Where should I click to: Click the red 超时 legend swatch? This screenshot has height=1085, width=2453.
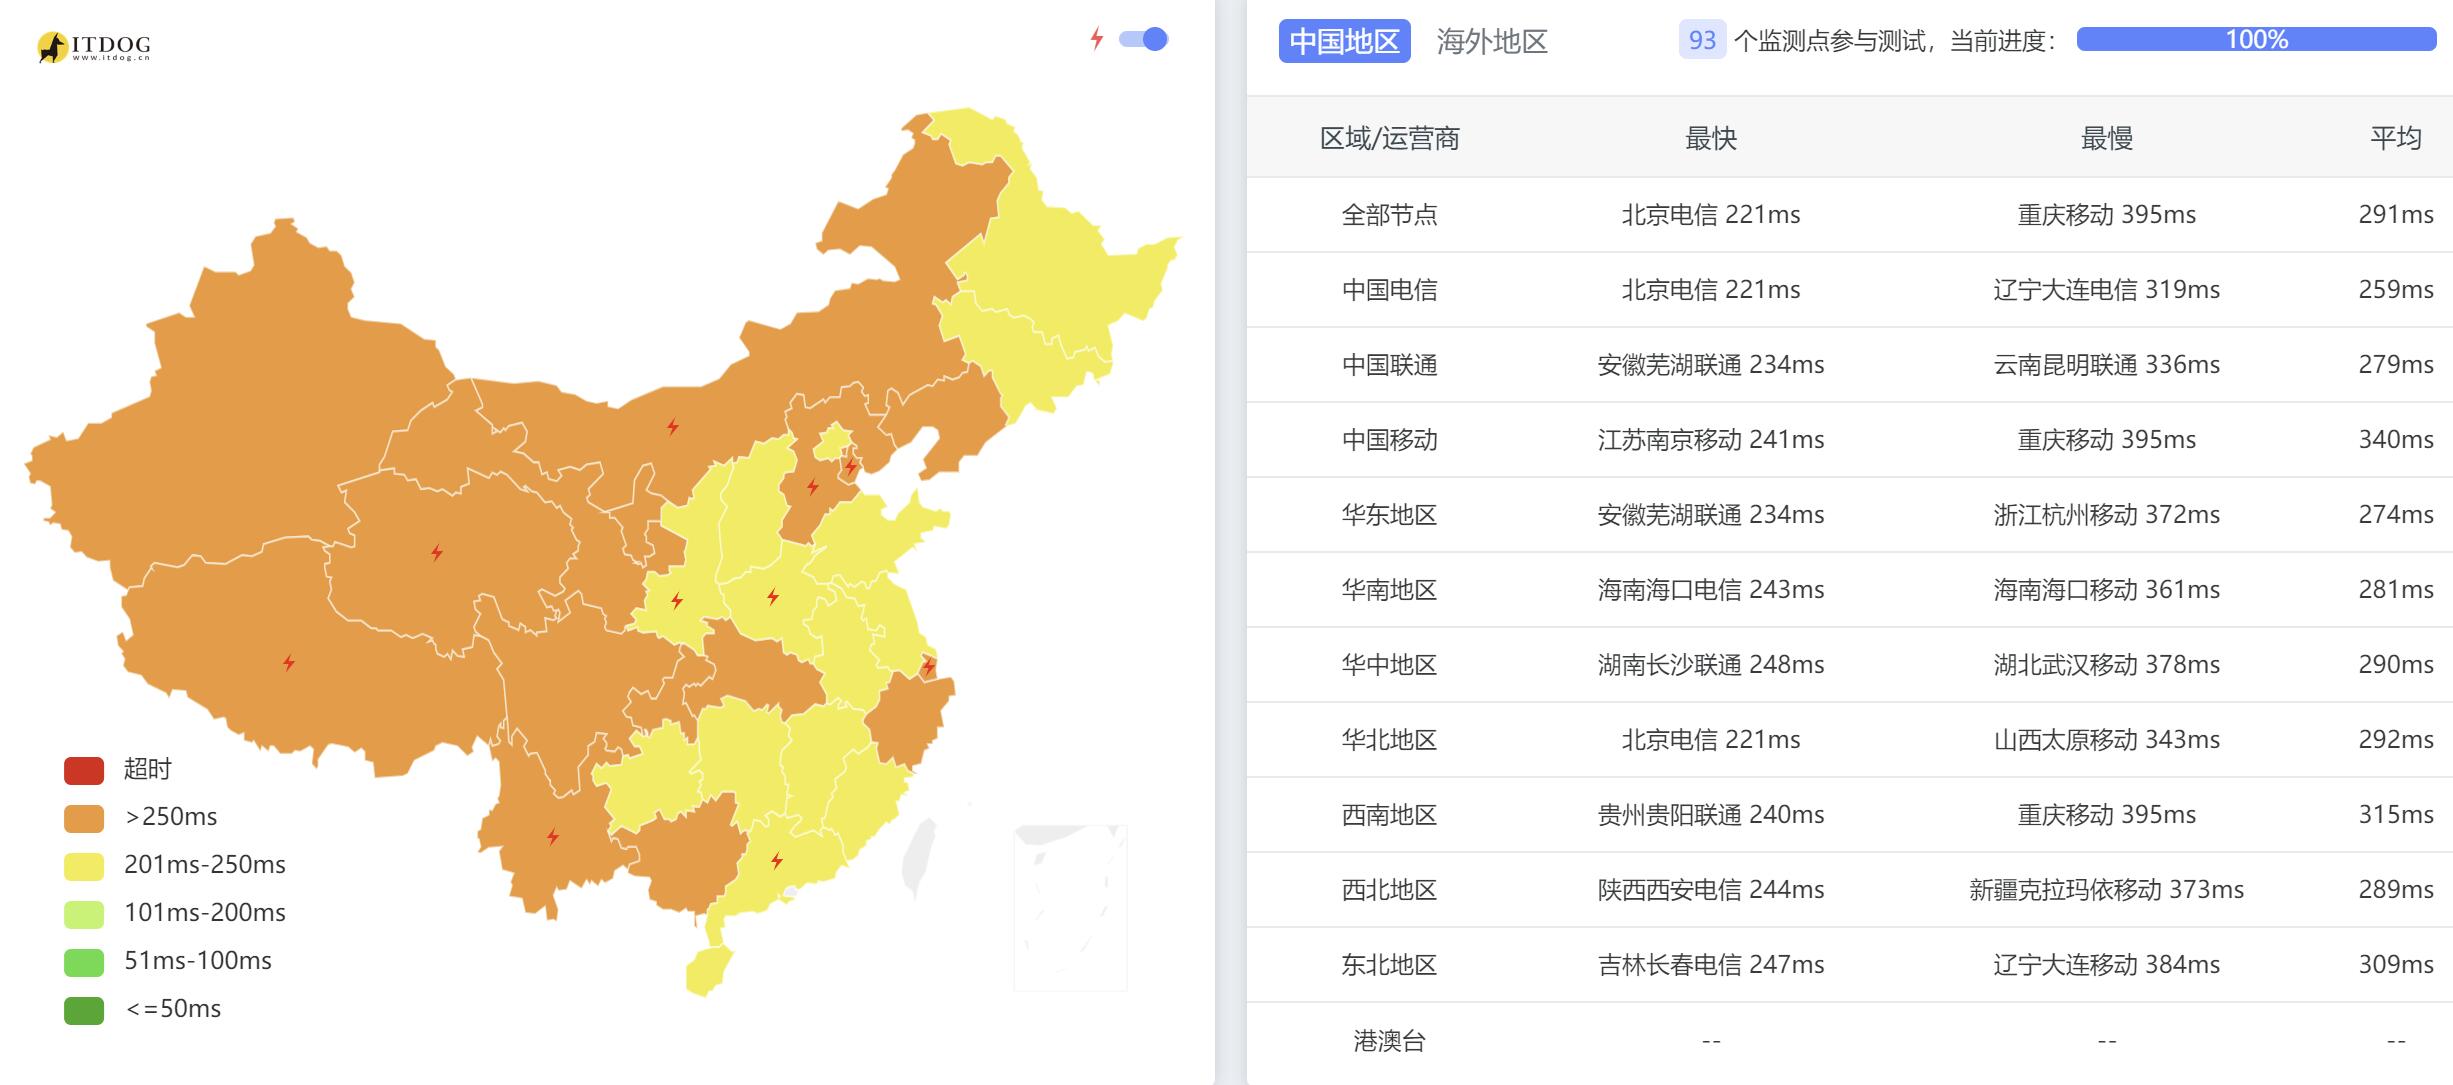pos(84,770)
